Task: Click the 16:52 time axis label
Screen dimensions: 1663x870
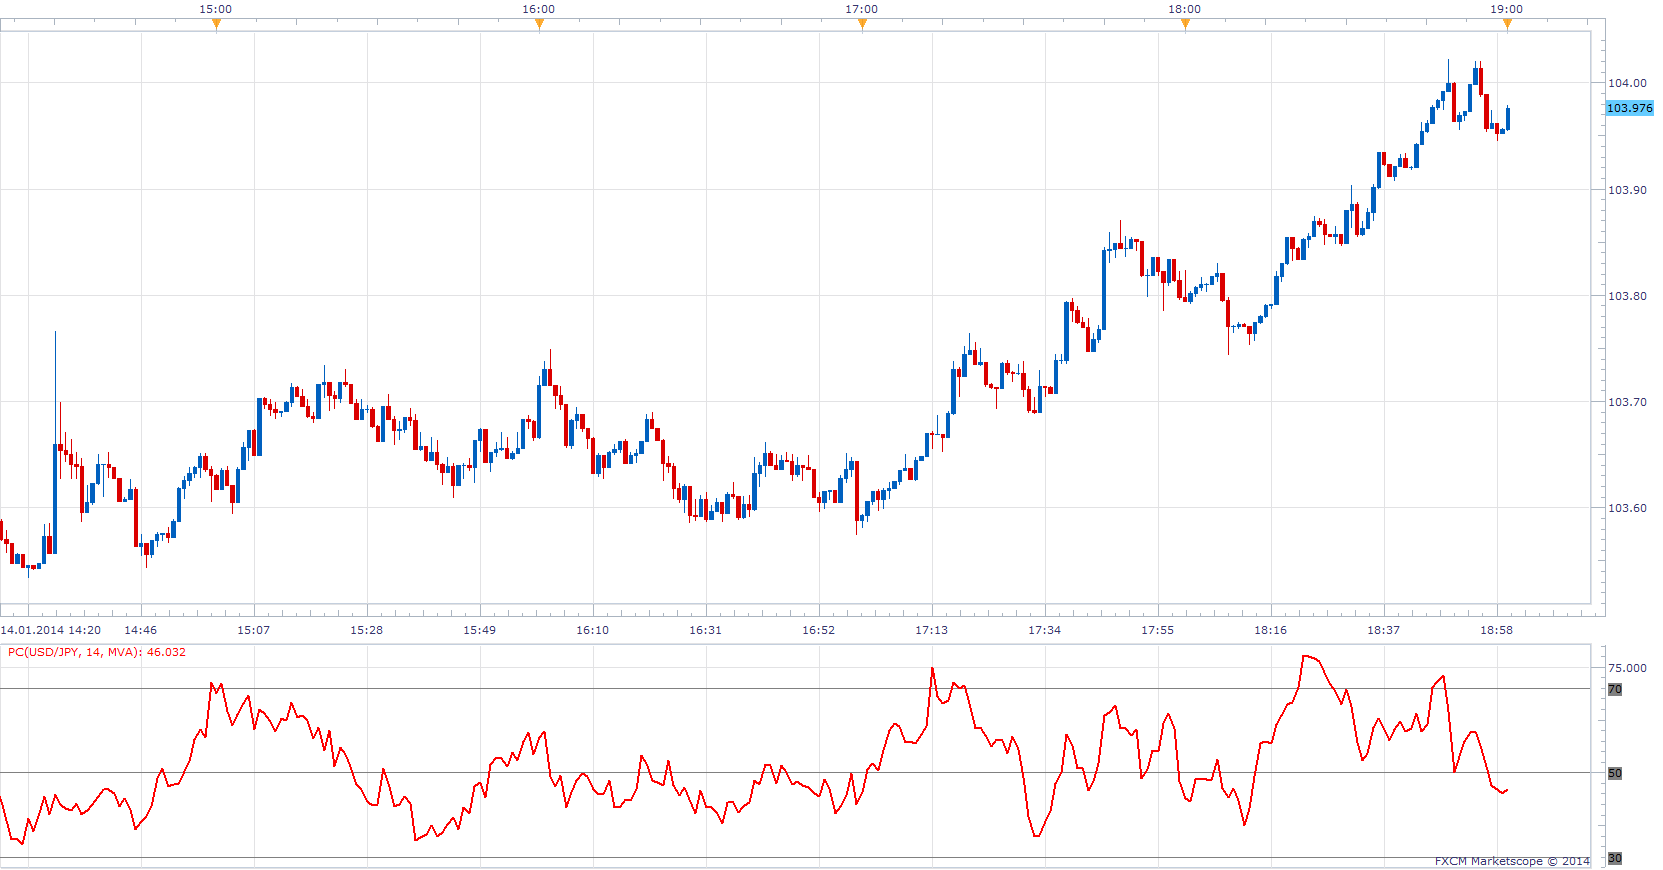Action: [818, 630]
